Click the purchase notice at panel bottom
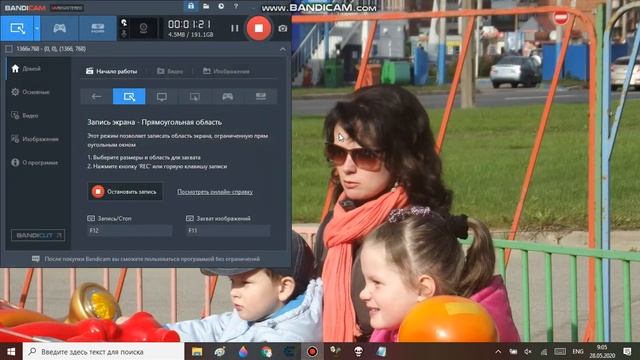 [146, 259]
